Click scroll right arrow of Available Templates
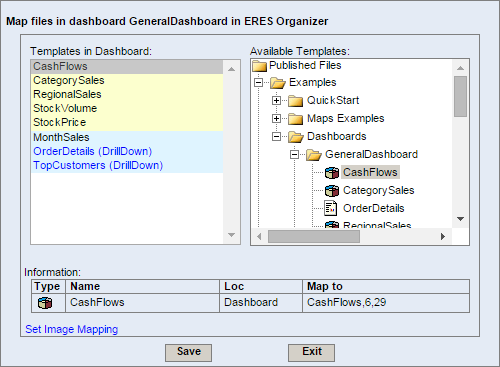Image resolution: width=500 pixels, height=367 pixels. pyautogui.click(x=443, y=236)
